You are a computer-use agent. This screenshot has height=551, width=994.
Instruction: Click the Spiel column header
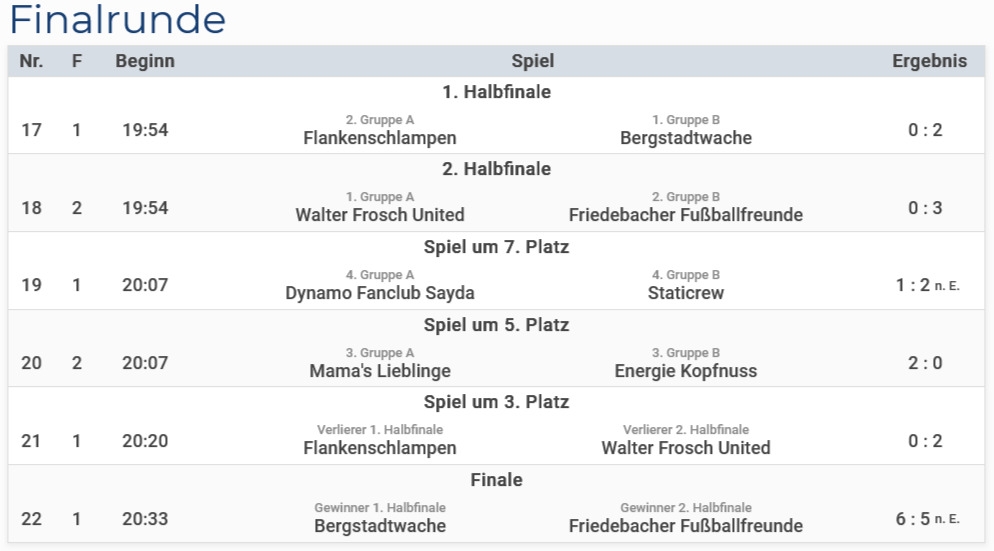pos(532,61)
